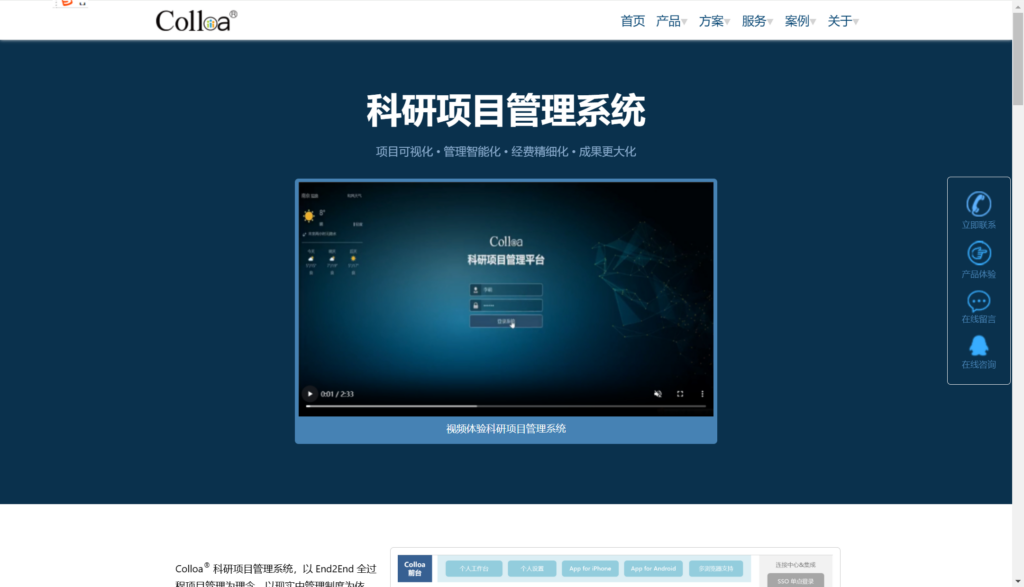
Task: Click the 科研项目管理系统 main heading
Action: (505, 110)
